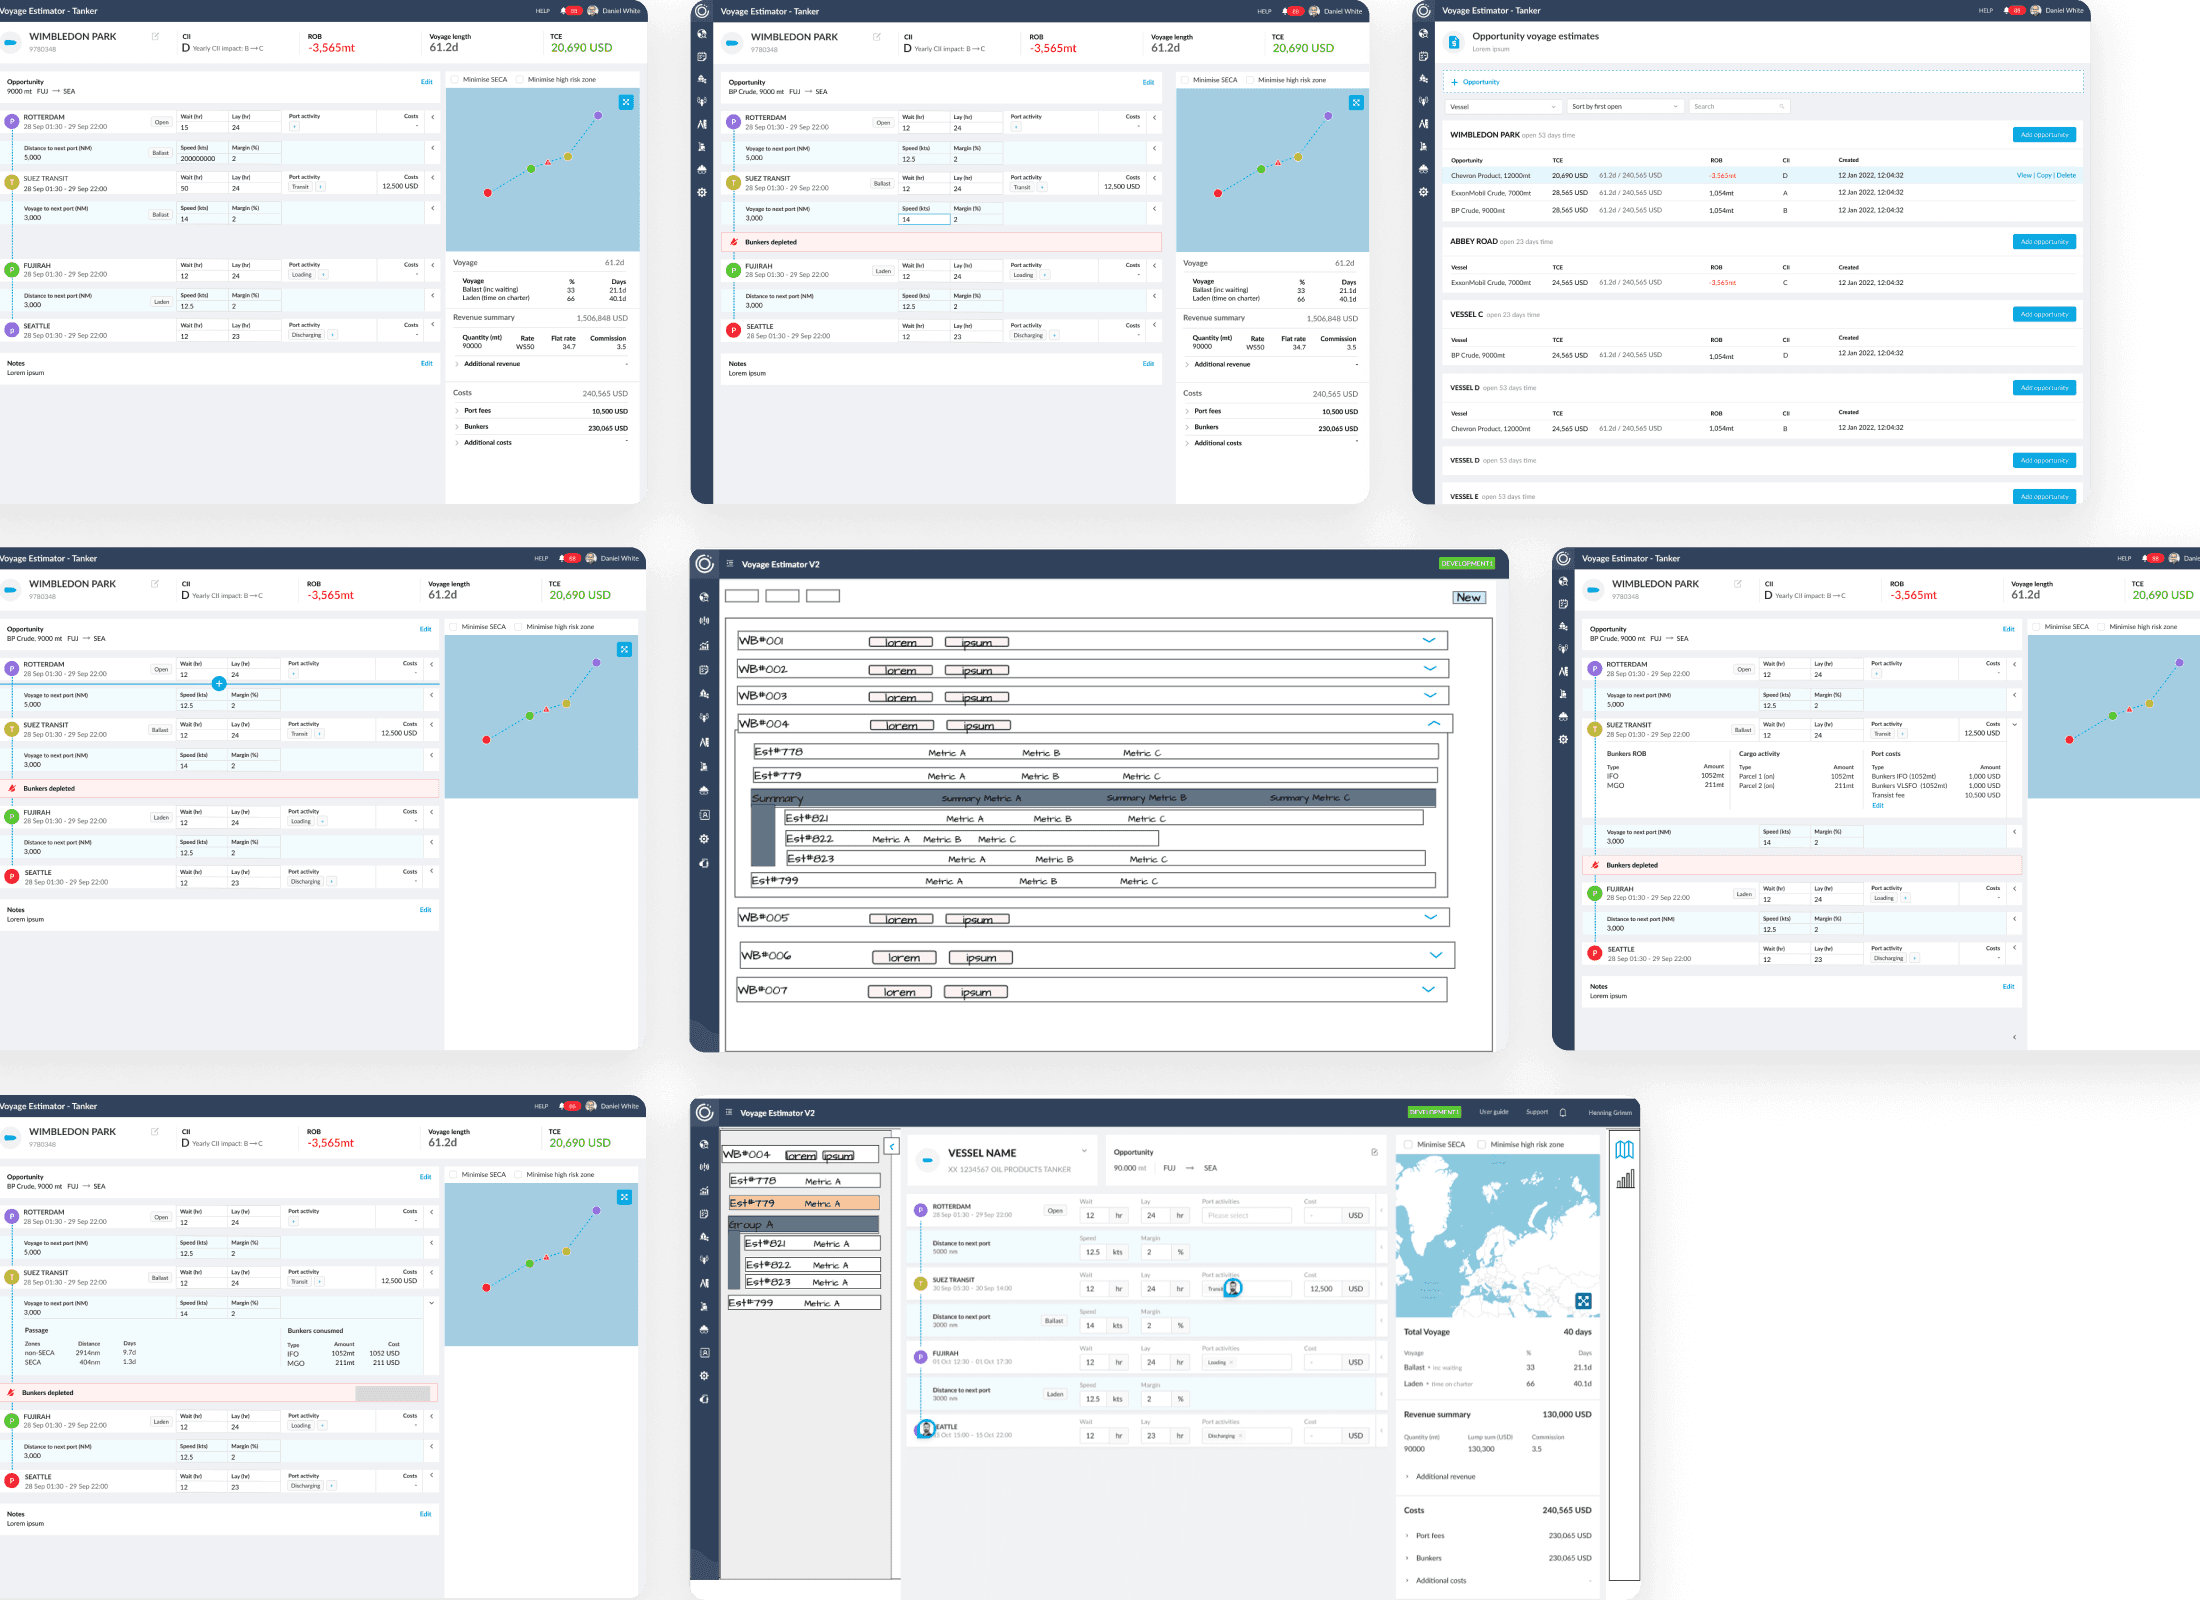Click the edit icon on the 90.000 mt Opportunity card
This screenshot has height=1600, width=2200.
coord(1374,1152)
